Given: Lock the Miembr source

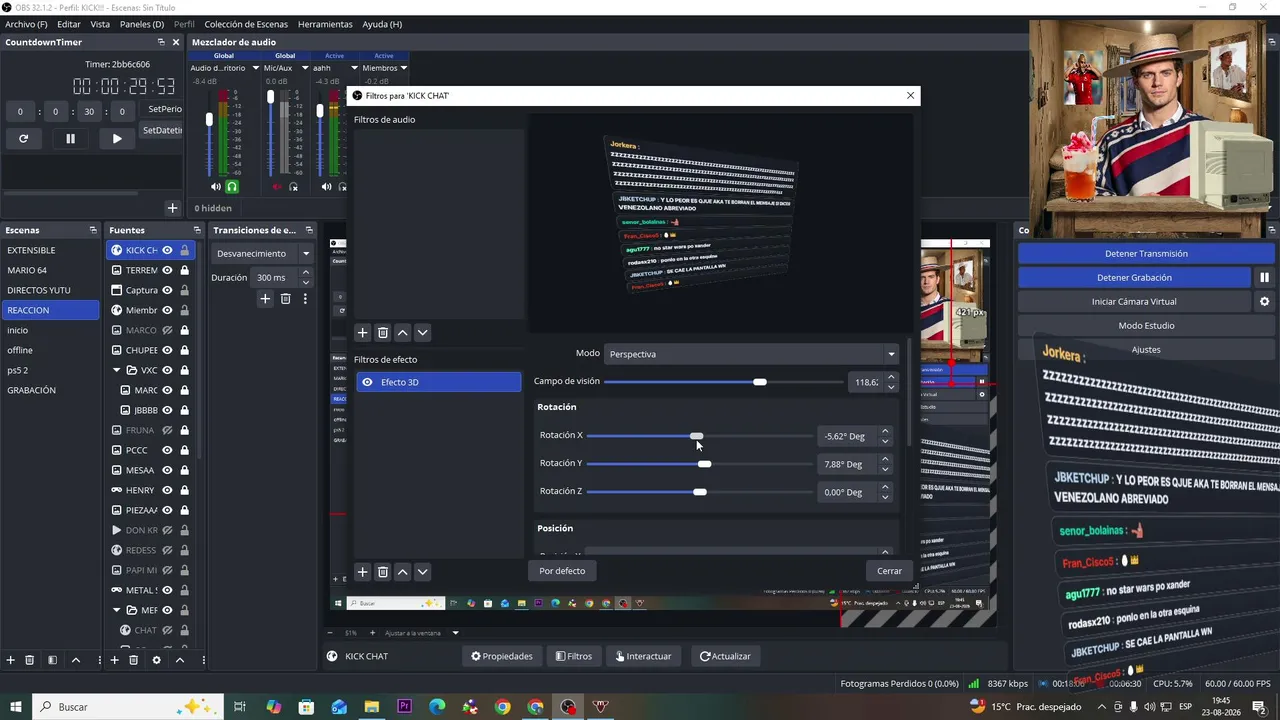Looking at the screenshot, I should tap(184, 310).
